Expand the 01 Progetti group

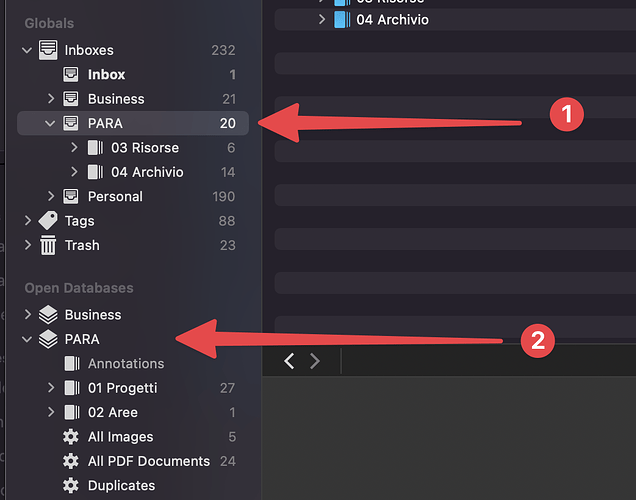pos(51,388)
